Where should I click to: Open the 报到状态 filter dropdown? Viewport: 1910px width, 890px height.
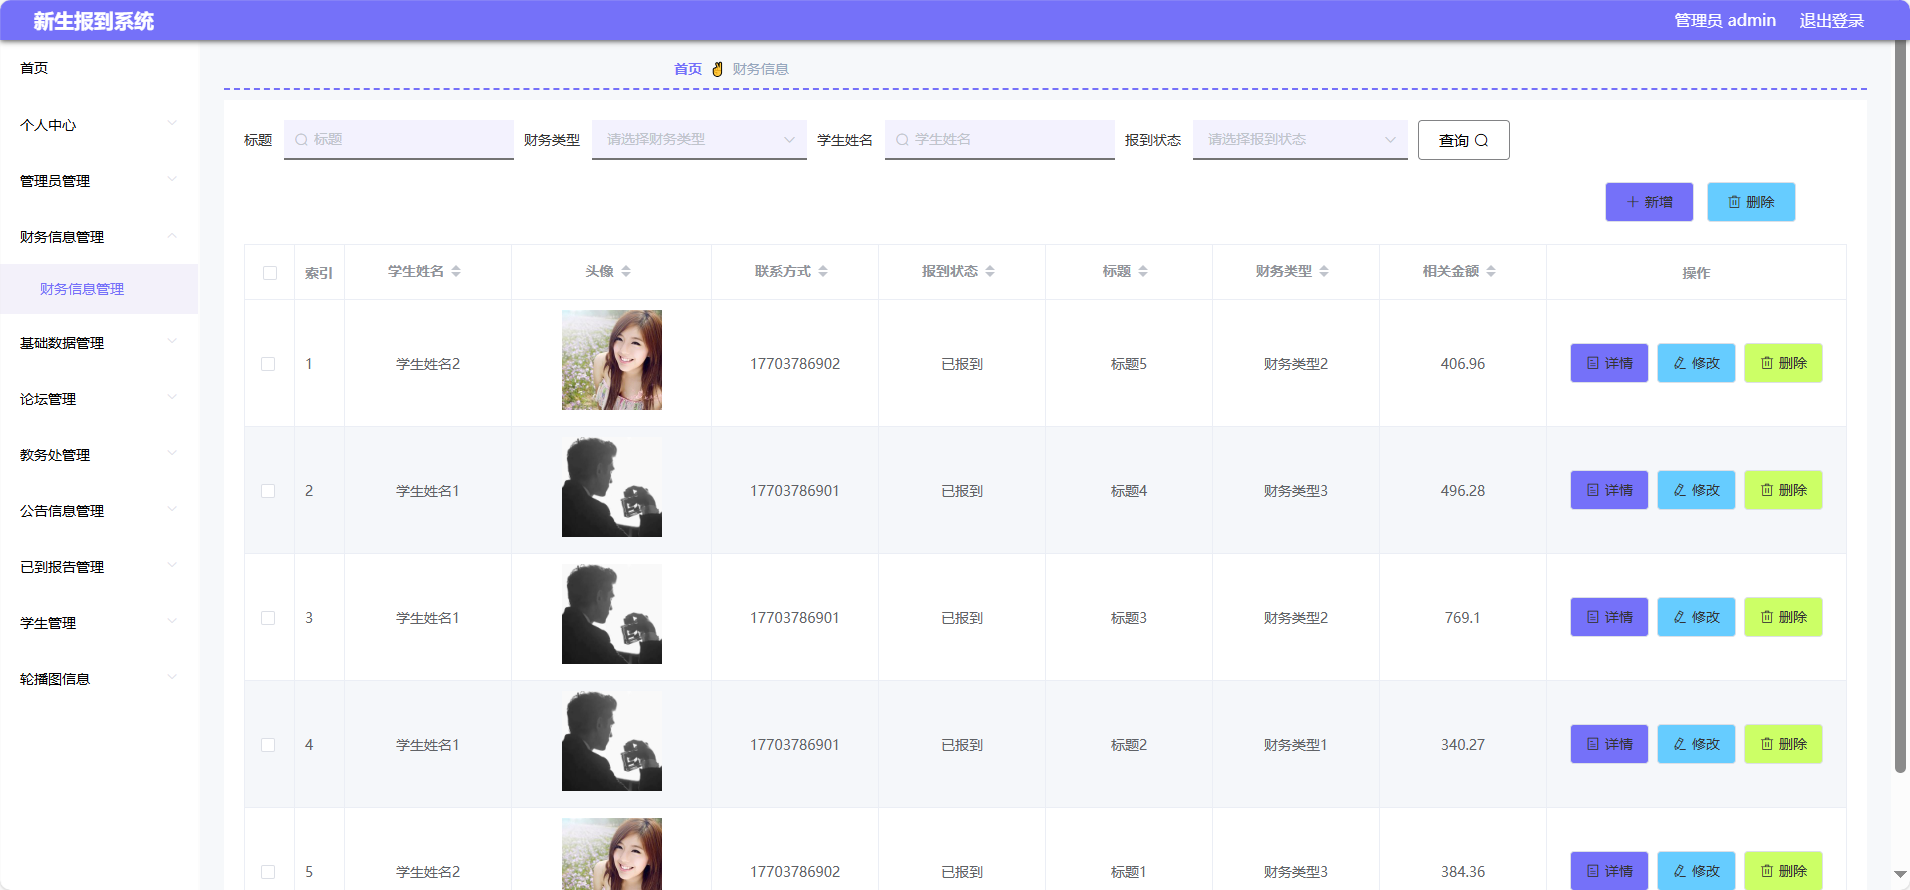coord(1300,140)
